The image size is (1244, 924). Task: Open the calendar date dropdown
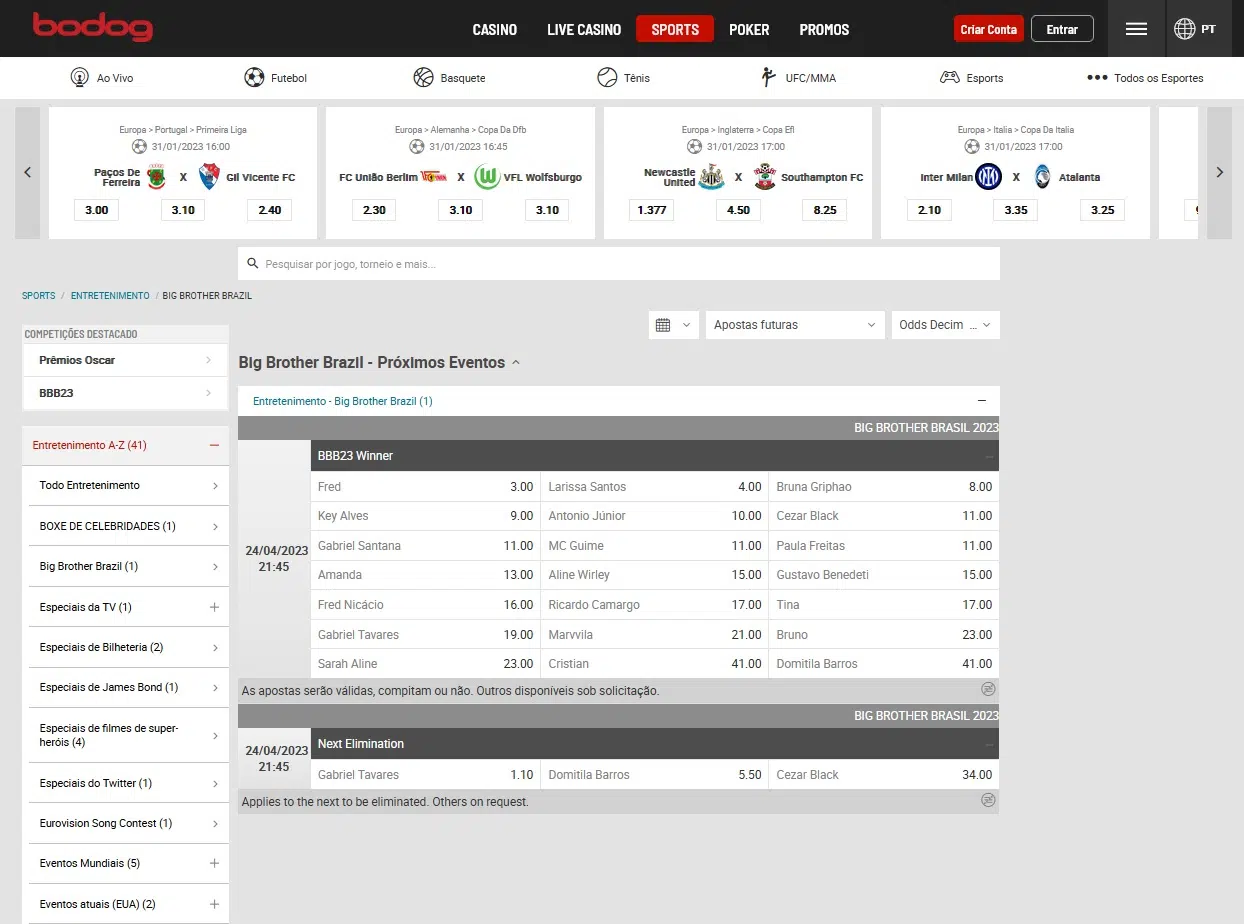[x=673, y=325]
